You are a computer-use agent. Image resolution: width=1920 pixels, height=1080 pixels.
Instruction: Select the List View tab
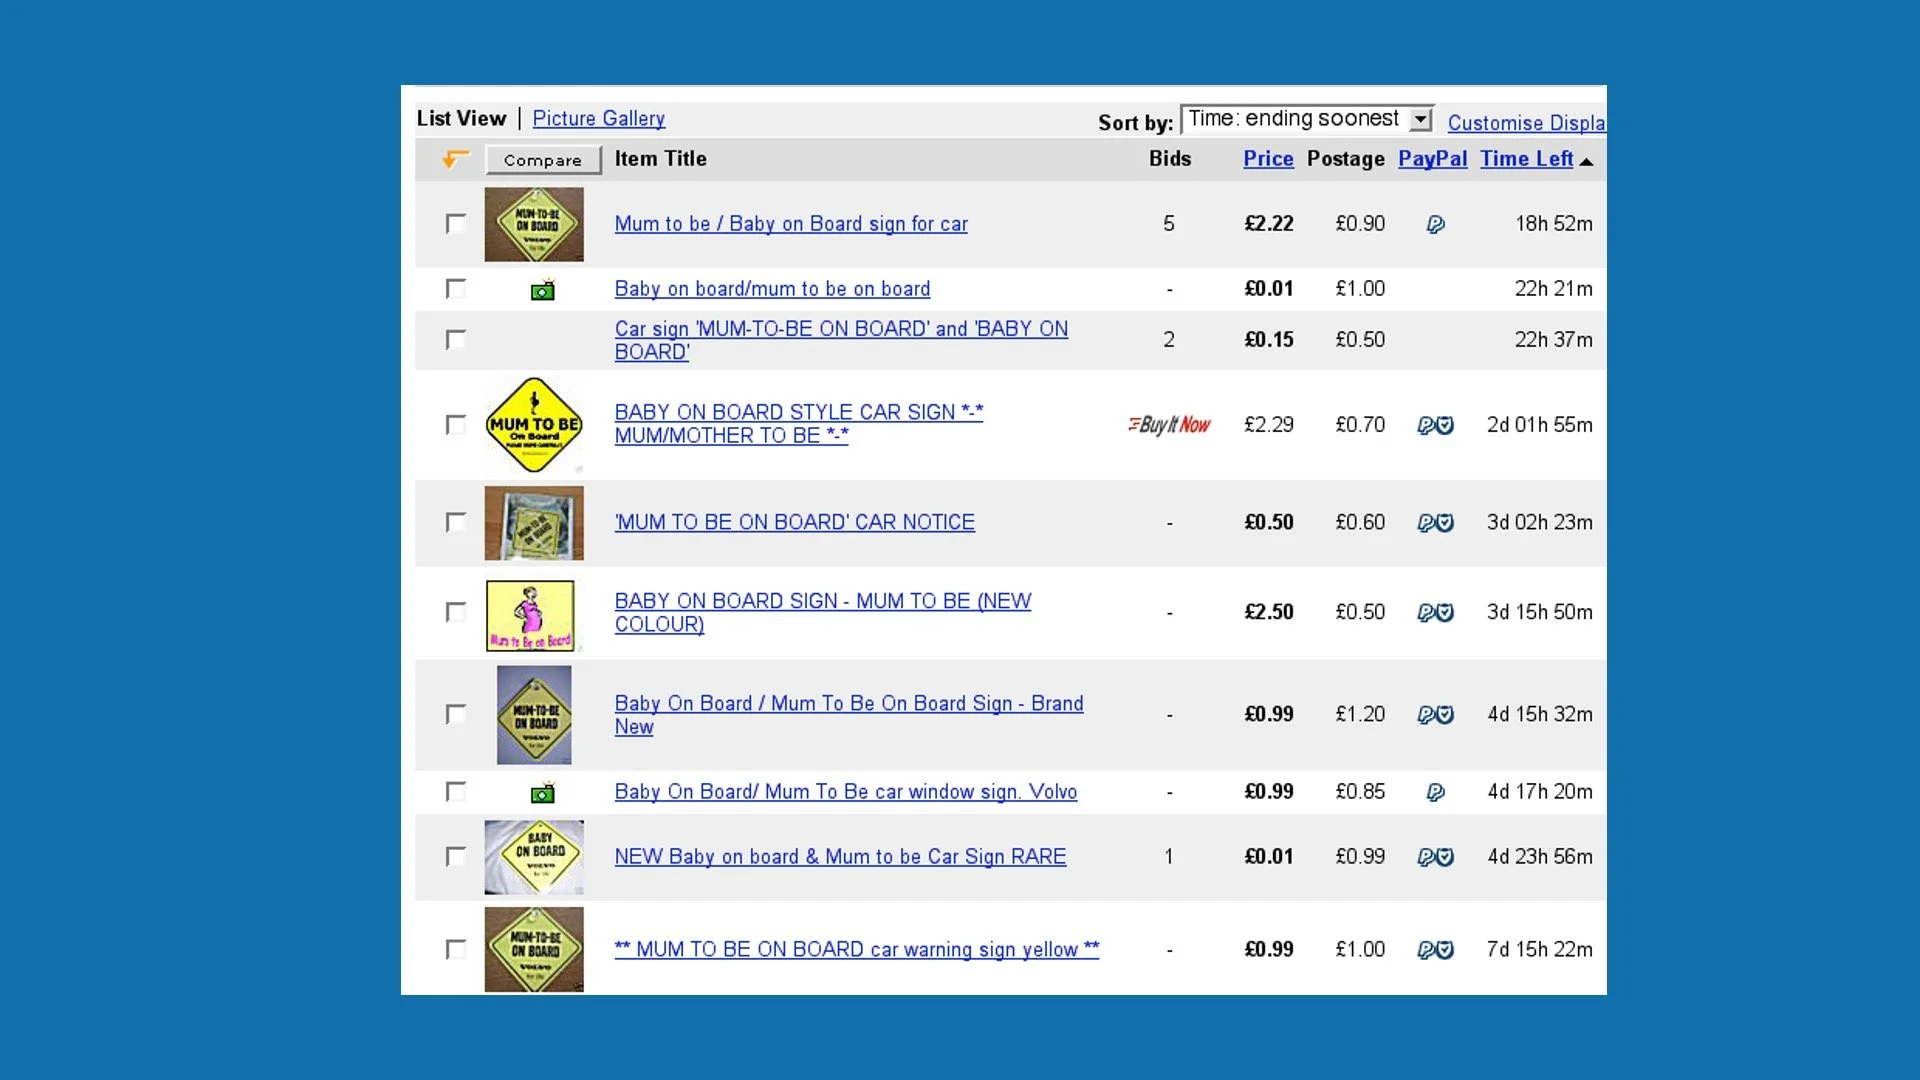461,118
